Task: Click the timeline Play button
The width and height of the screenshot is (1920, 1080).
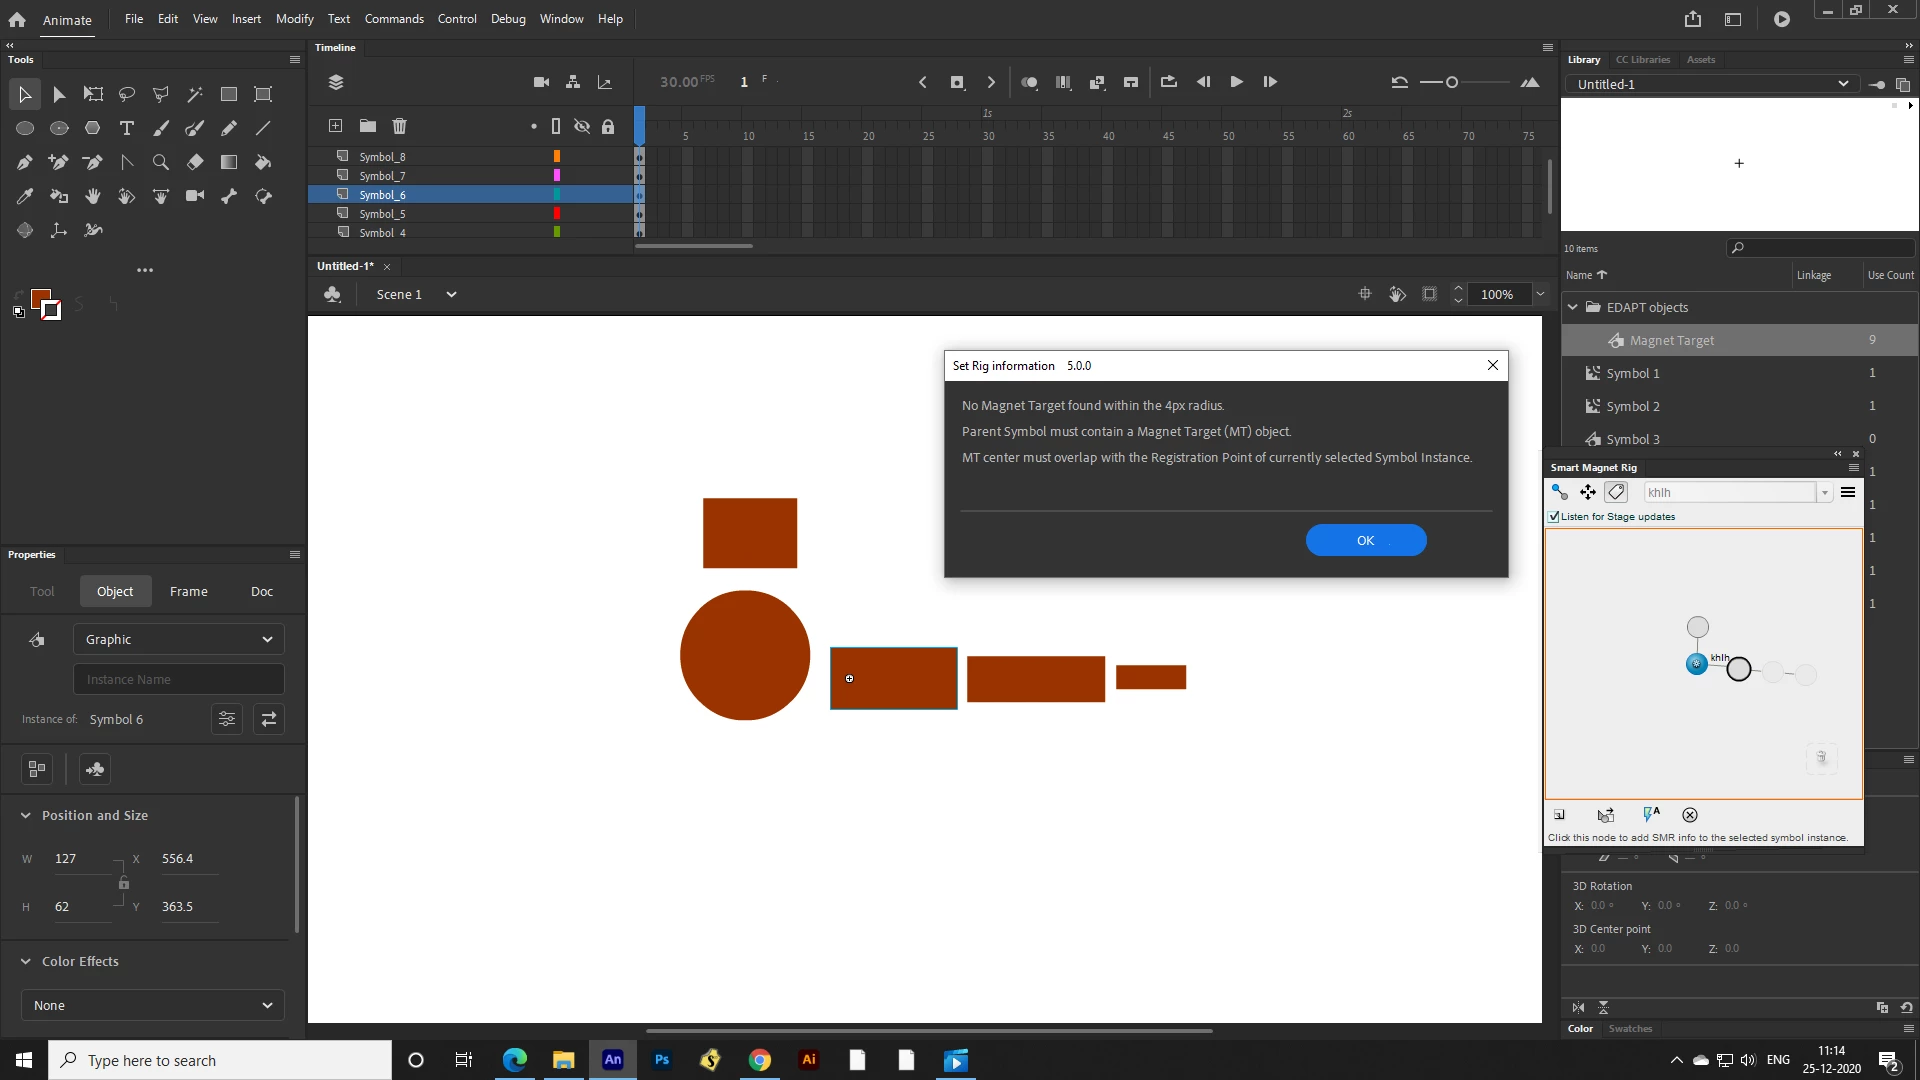Action: click(1236, 82)
